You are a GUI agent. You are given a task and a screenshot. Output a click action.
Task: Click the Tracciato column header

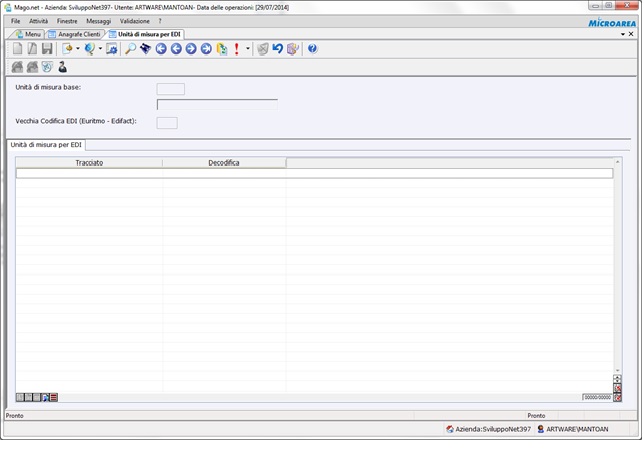pos(89,162)
